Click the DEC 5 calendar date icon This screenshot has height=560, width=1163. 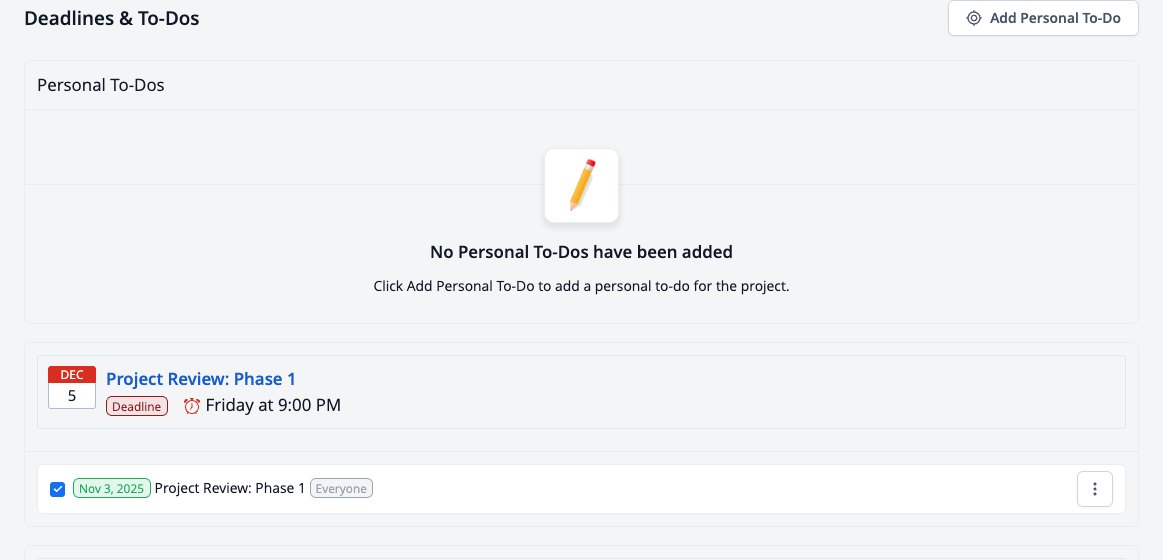point(72,387)
